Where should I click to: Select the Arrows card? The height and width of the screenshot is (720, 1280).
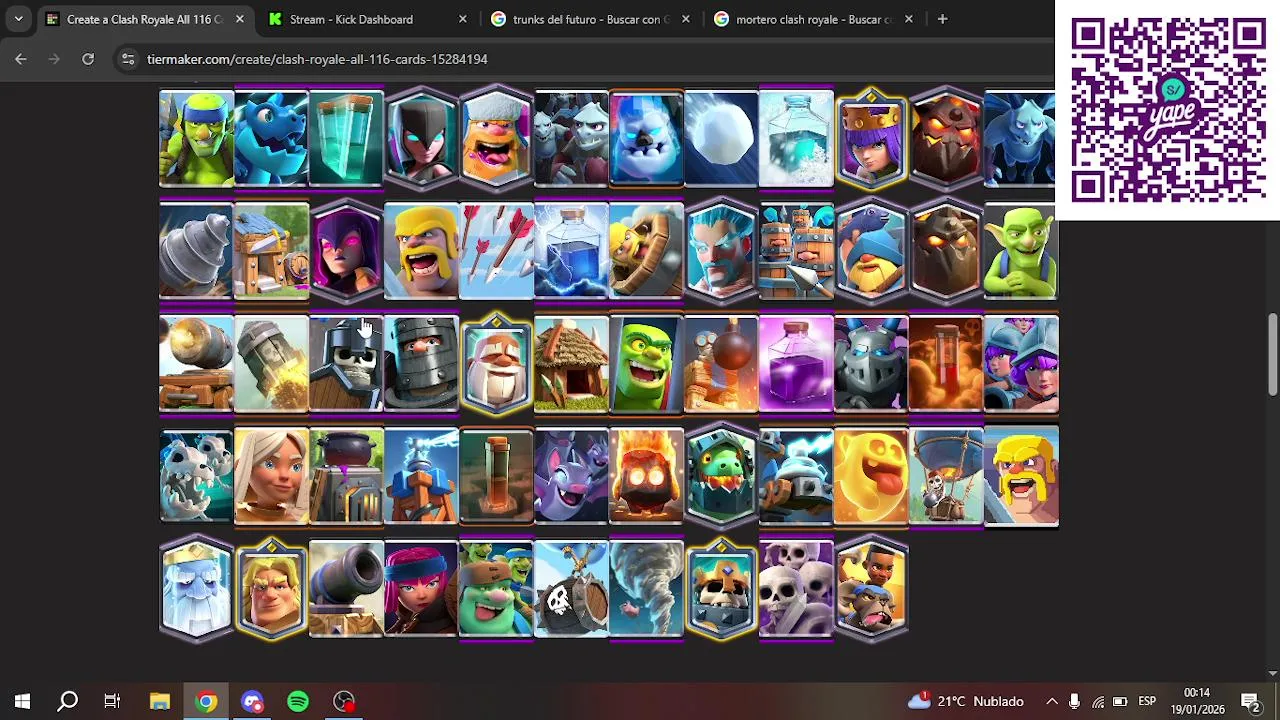496,251
